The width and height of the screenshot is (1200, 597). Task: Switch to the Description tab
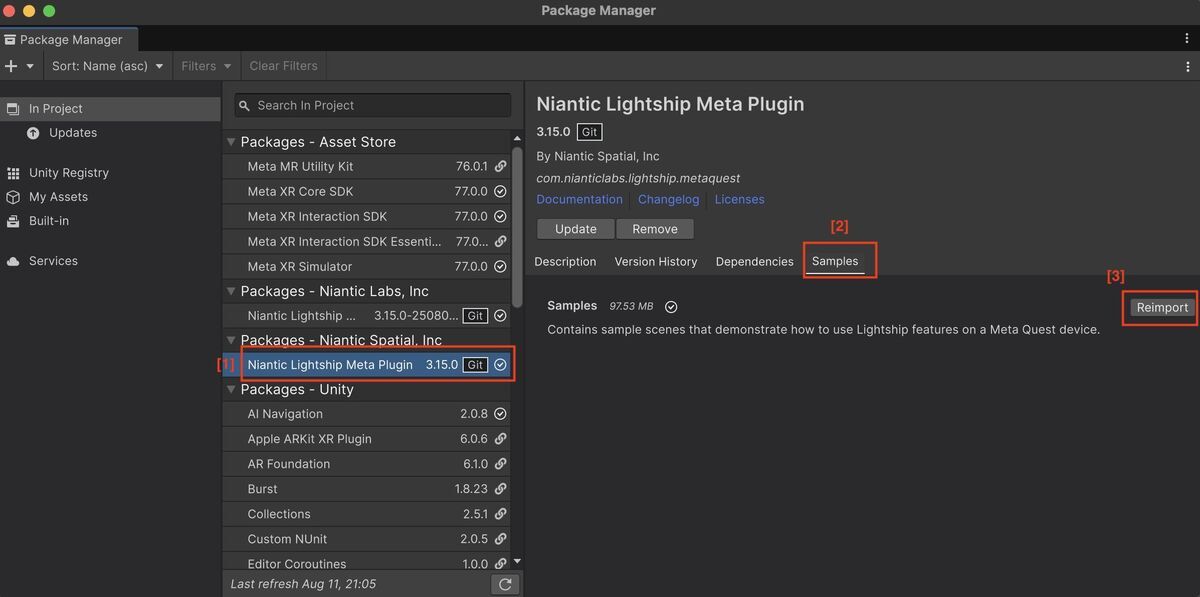pos(565,262)
